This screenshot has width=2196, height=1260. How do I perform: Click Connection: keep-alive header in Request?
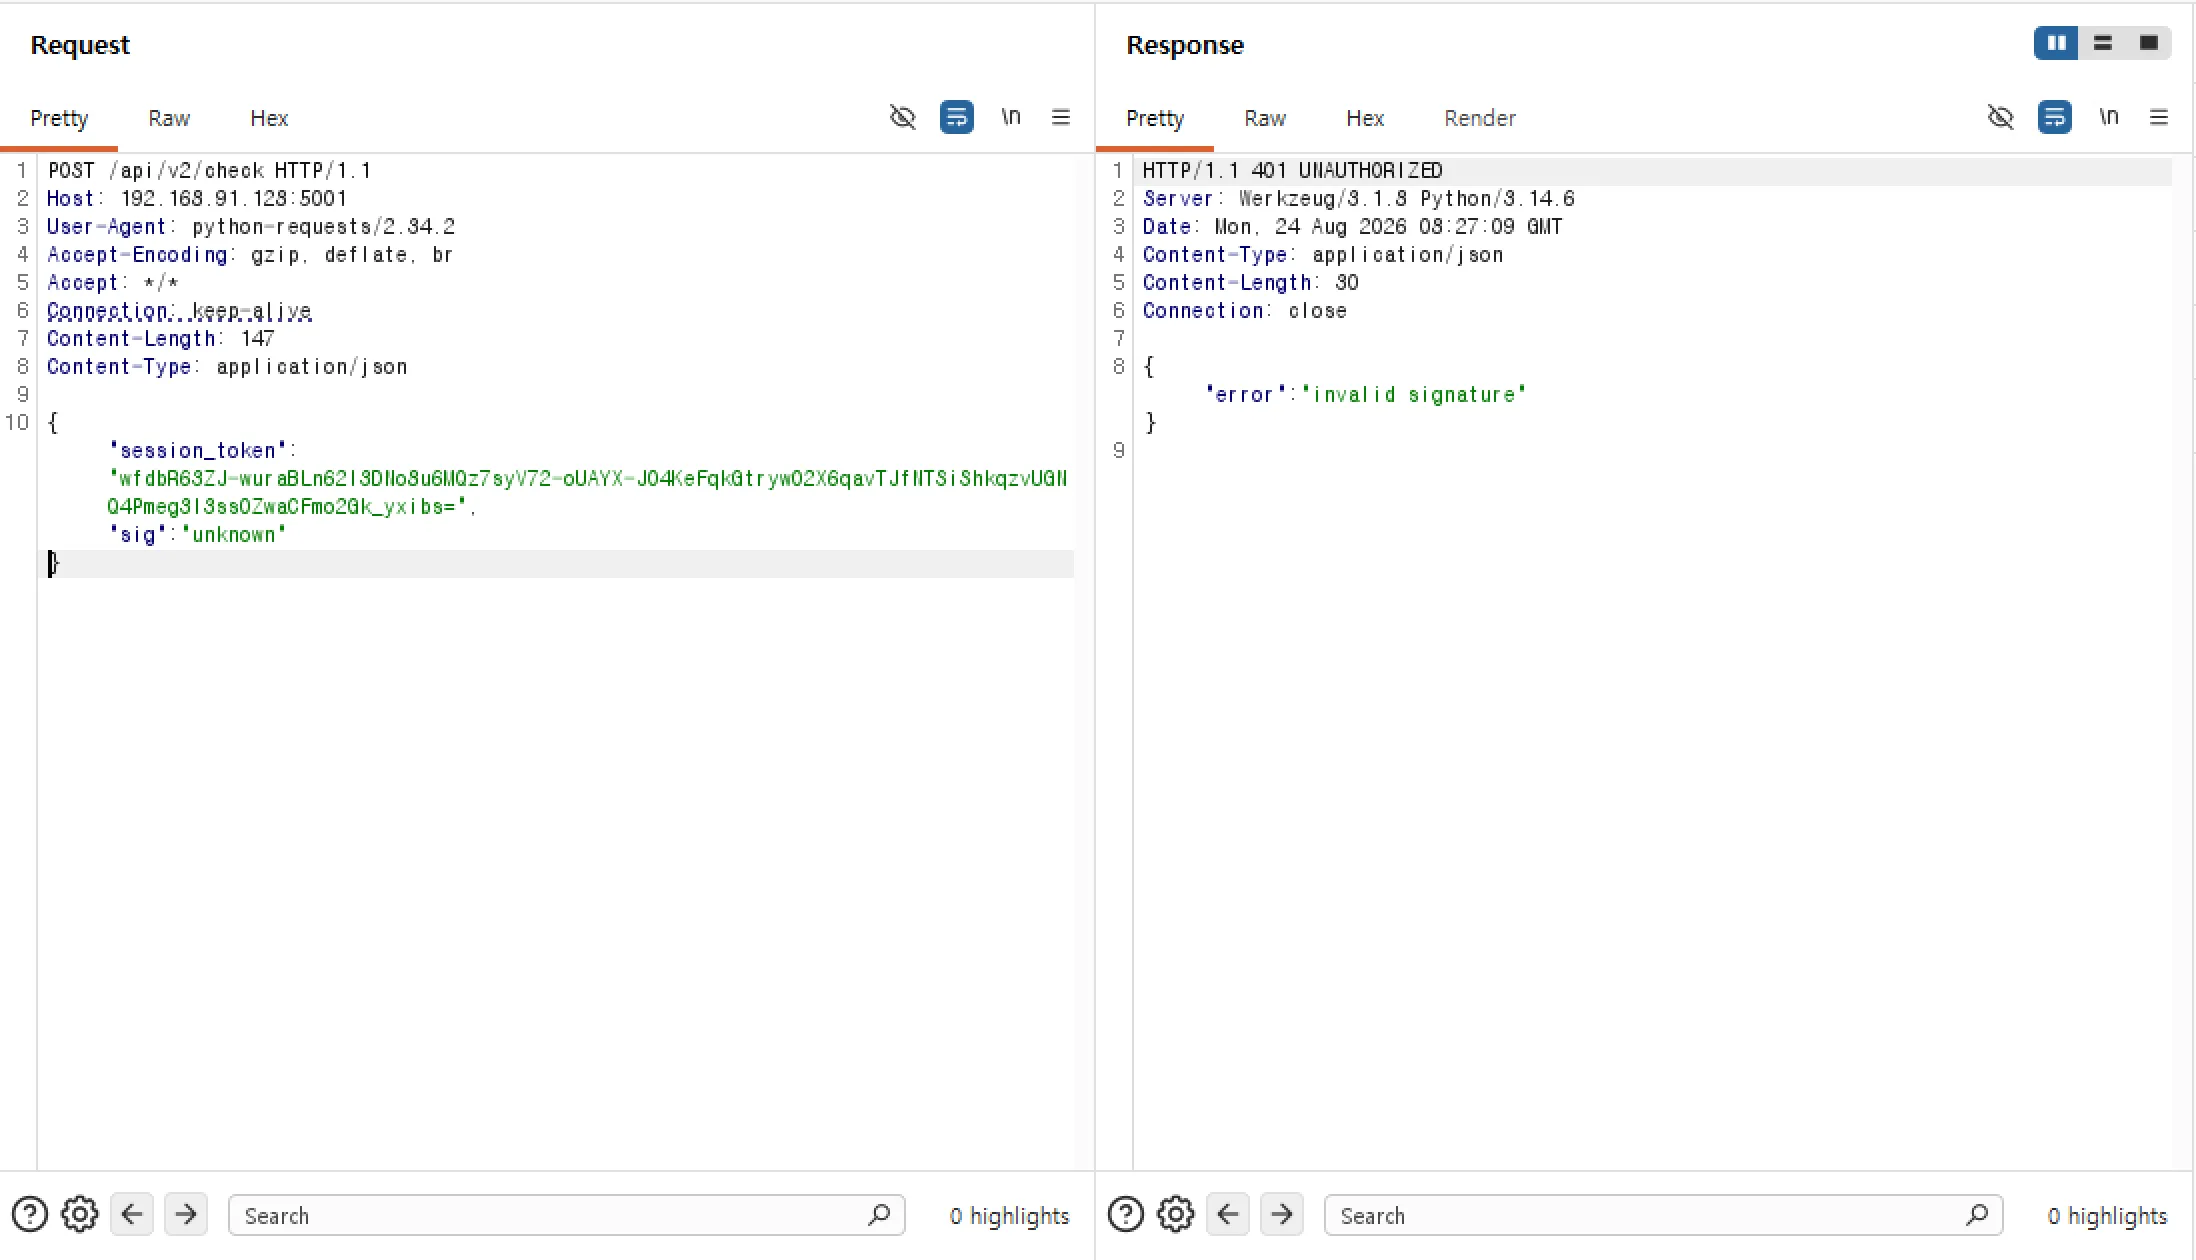click(x=179, y=311)
